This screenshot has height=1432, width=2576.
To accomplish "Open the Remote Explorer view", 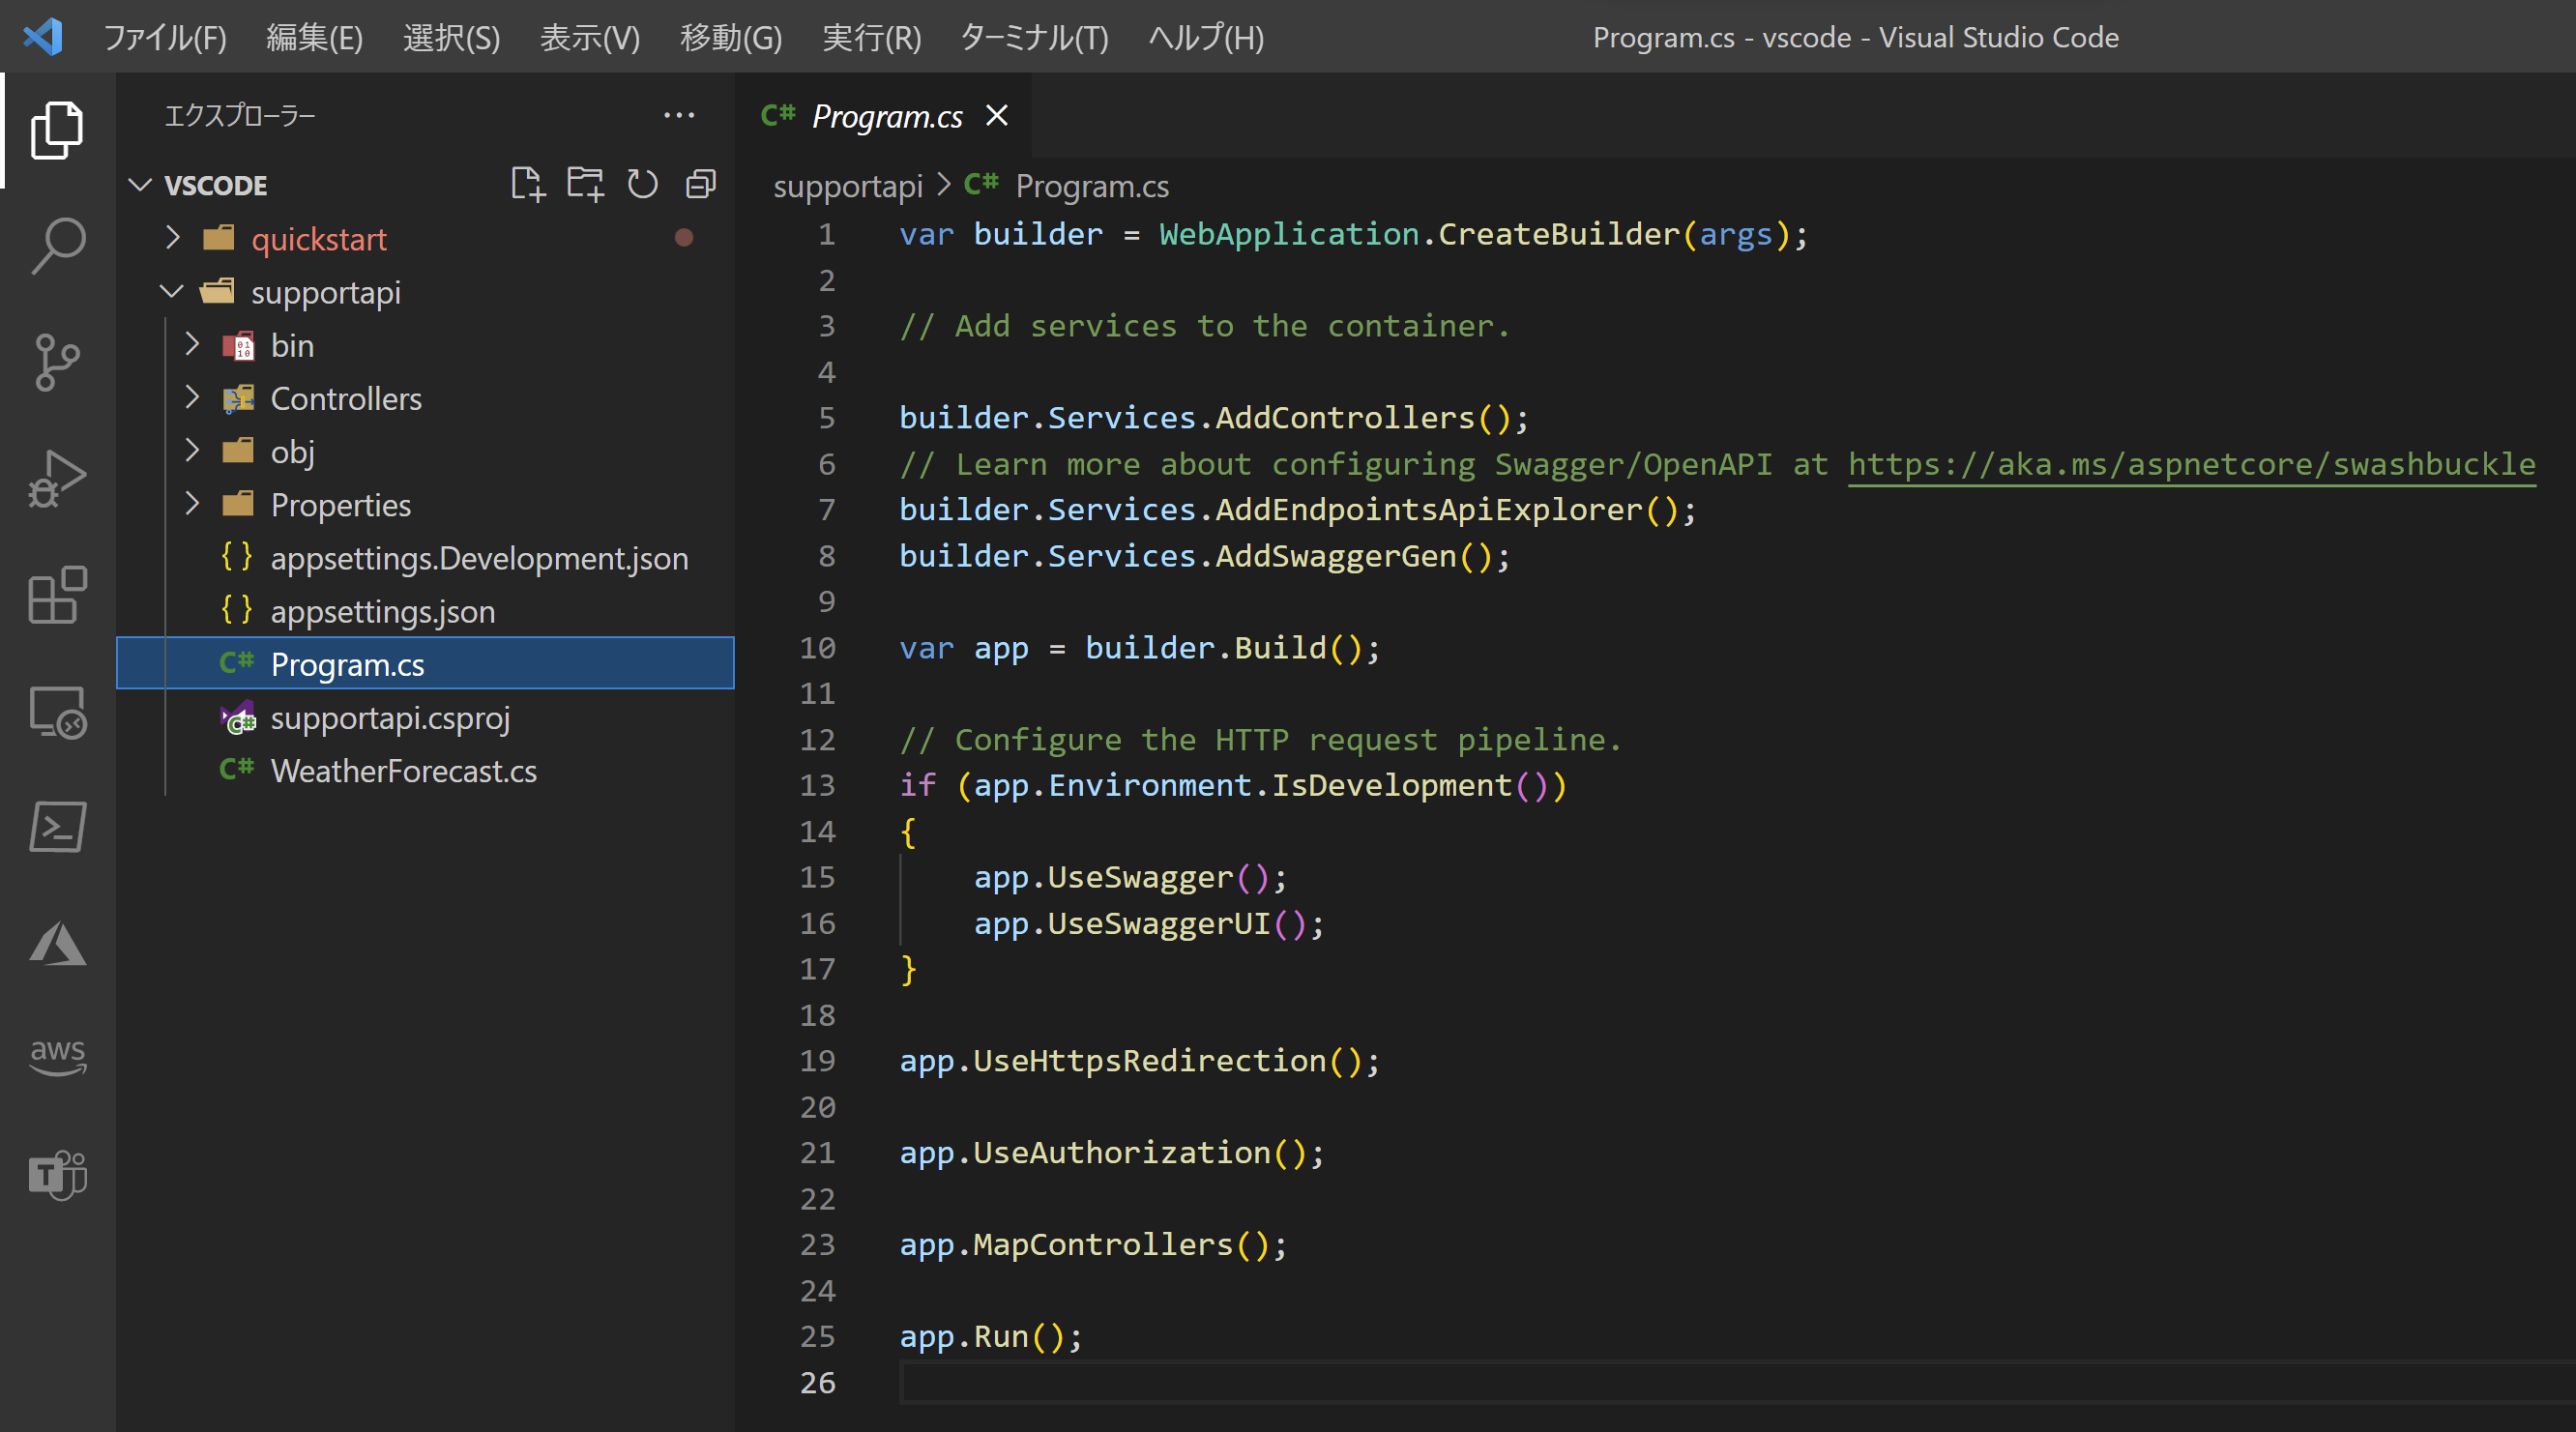I will 57,712.
